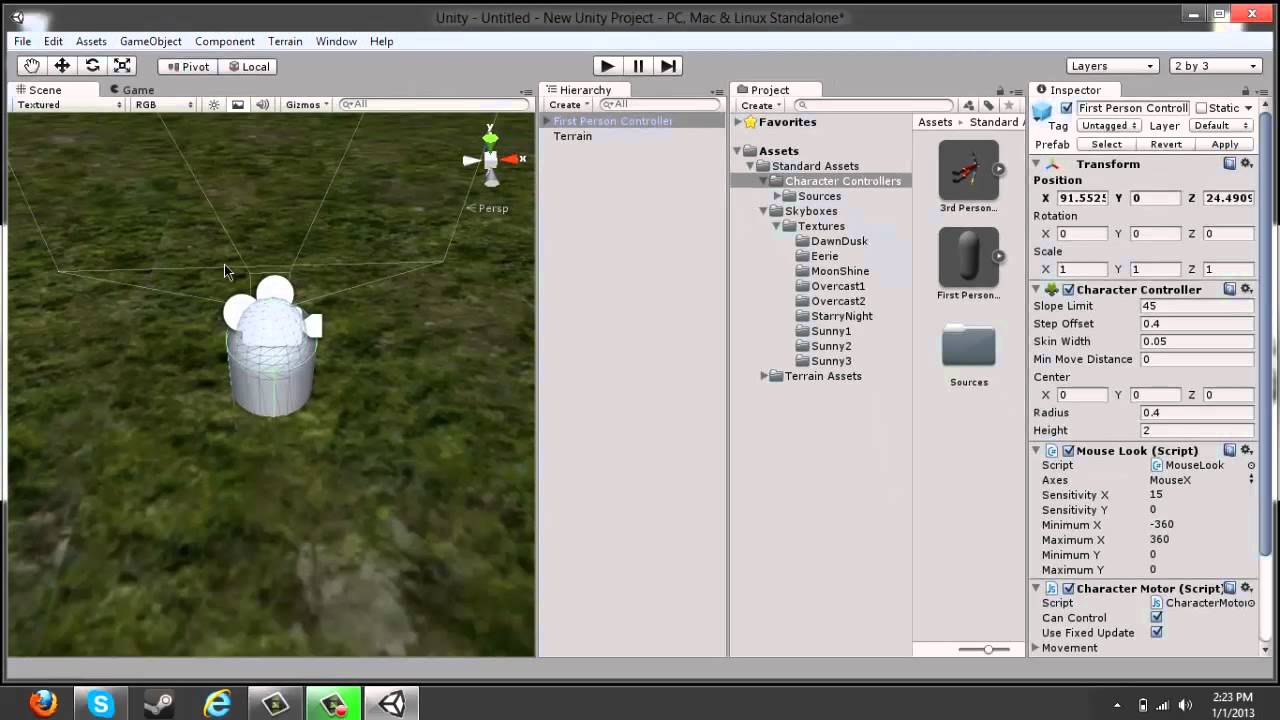
Task: Click Project search by label icon
Action: [x=988, y=105]
